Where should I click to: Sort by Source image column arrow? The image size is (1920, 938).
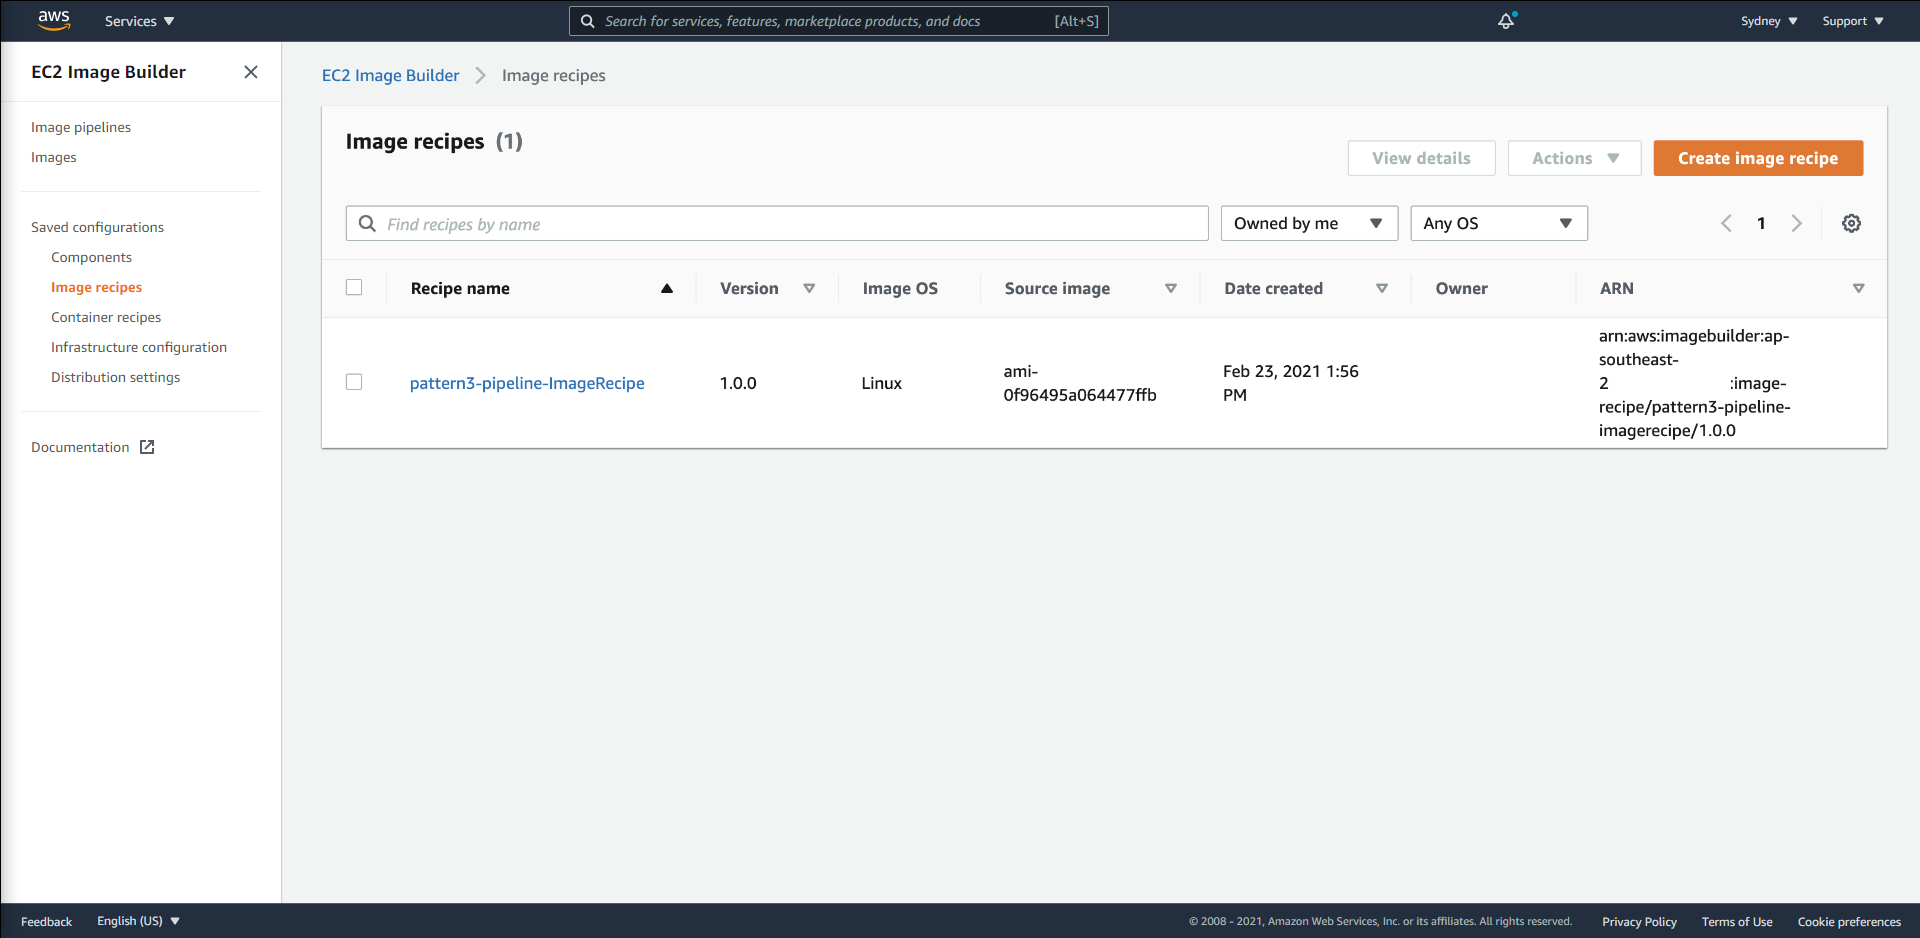pyautogui.click(x=1170, y=288)
